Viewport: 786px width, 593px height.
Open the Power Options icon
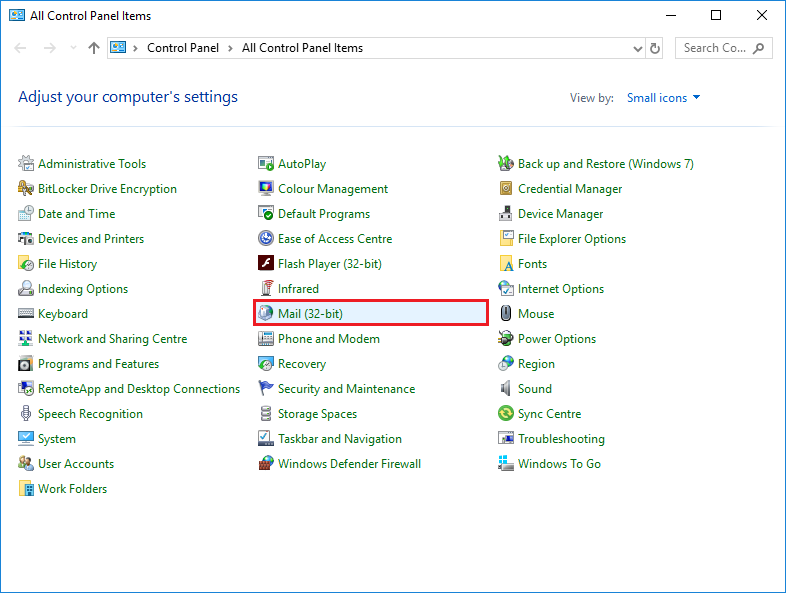(x=506, y=339)
